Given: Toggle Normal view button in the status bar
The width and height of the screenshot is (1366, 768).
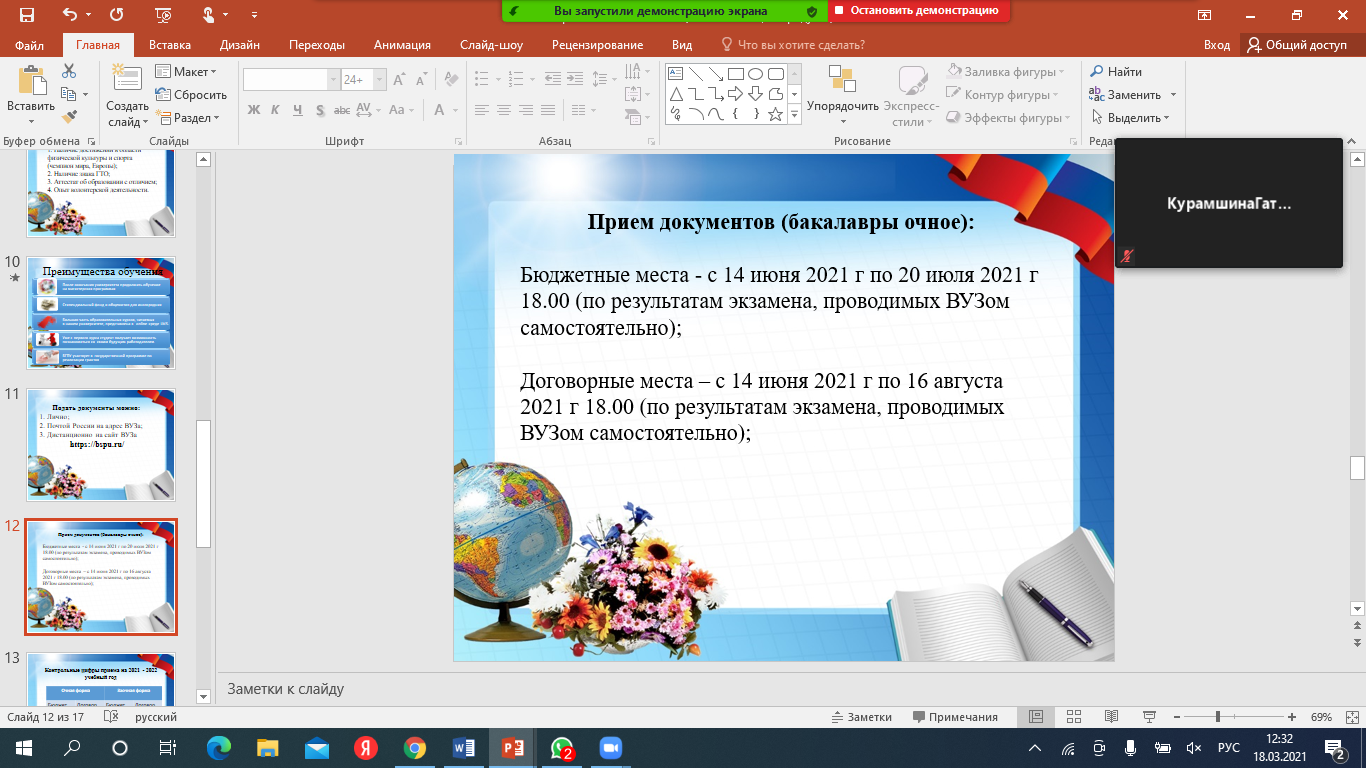Looking at the screenshot, I should 1036,717.
